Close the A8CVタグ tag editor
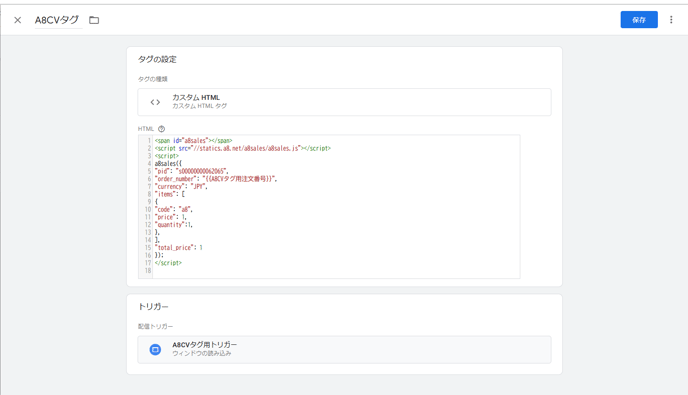The height and width of the screenshot is (395, 688). point(18,20)
